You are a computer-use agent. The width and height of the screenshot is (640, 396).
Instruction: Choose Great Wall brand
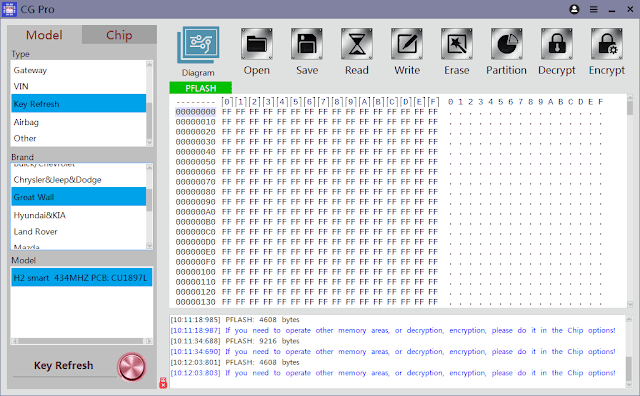tap(78, 197)
